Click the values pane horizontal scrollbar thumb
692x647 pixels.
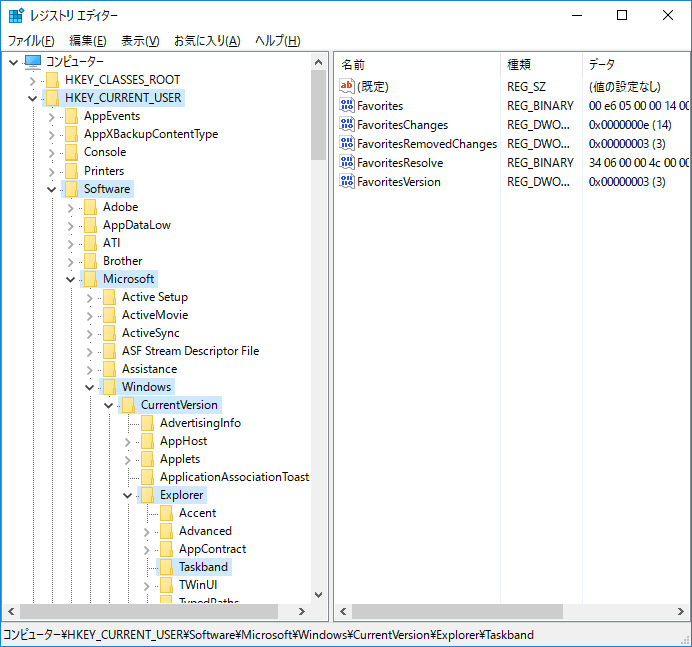click(x=457, y=612)
